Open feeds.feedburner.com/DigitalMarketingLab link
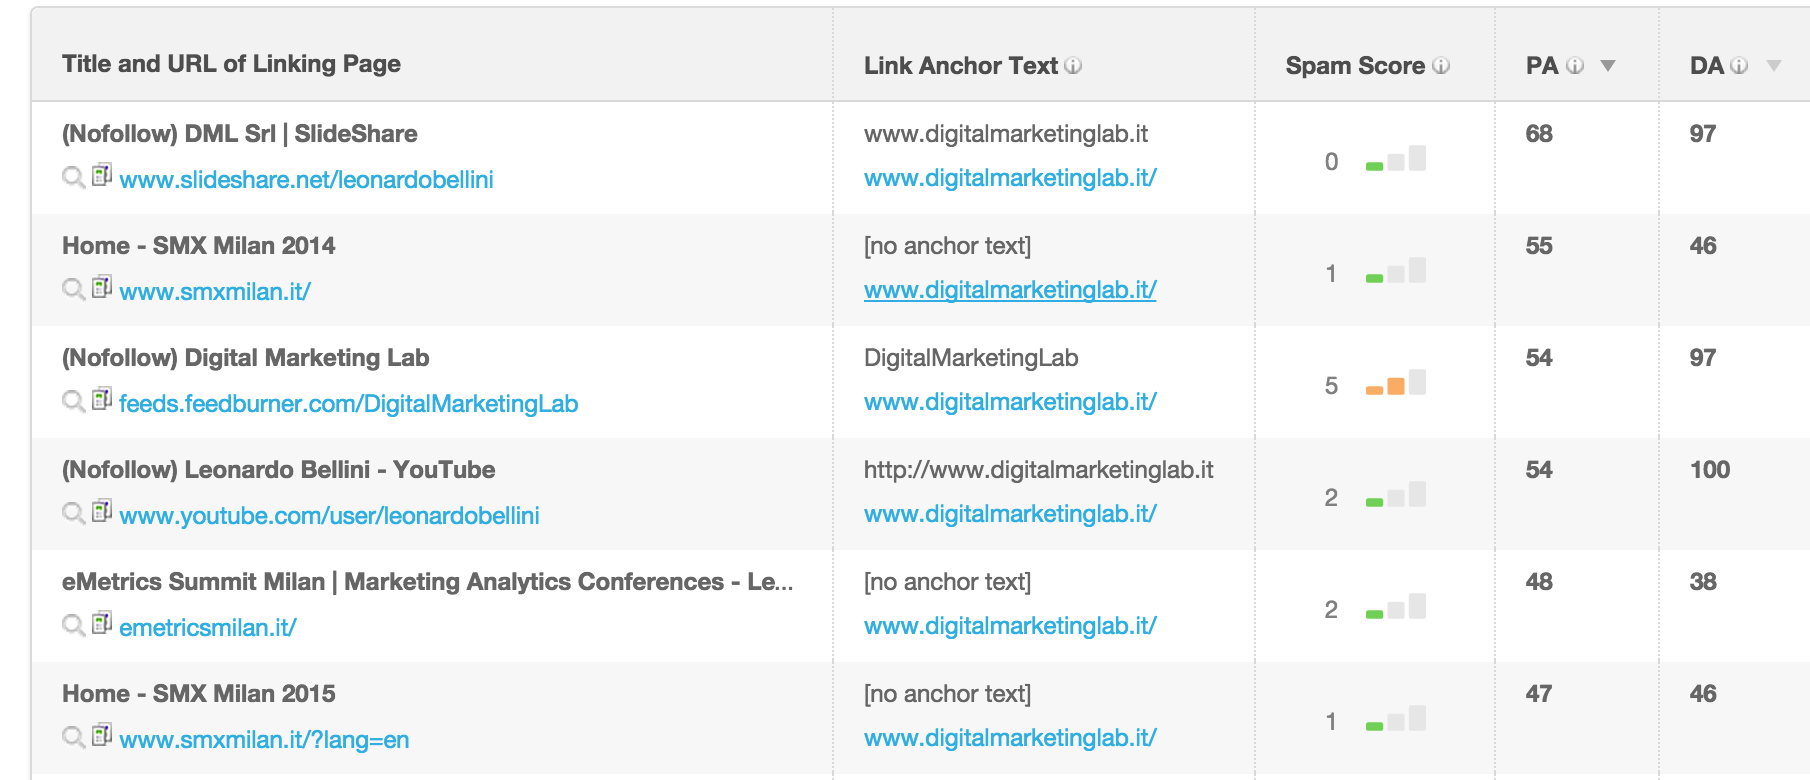This screenshot has width=1810, height=780. 348,404
